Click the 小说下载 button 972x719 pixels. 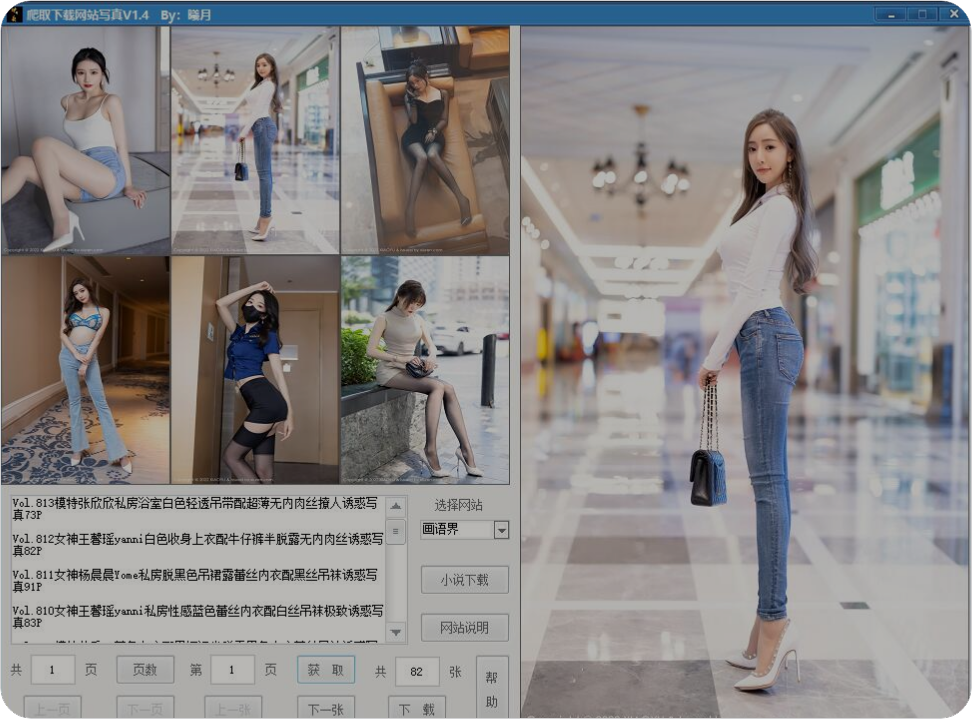tap(464, 579)
